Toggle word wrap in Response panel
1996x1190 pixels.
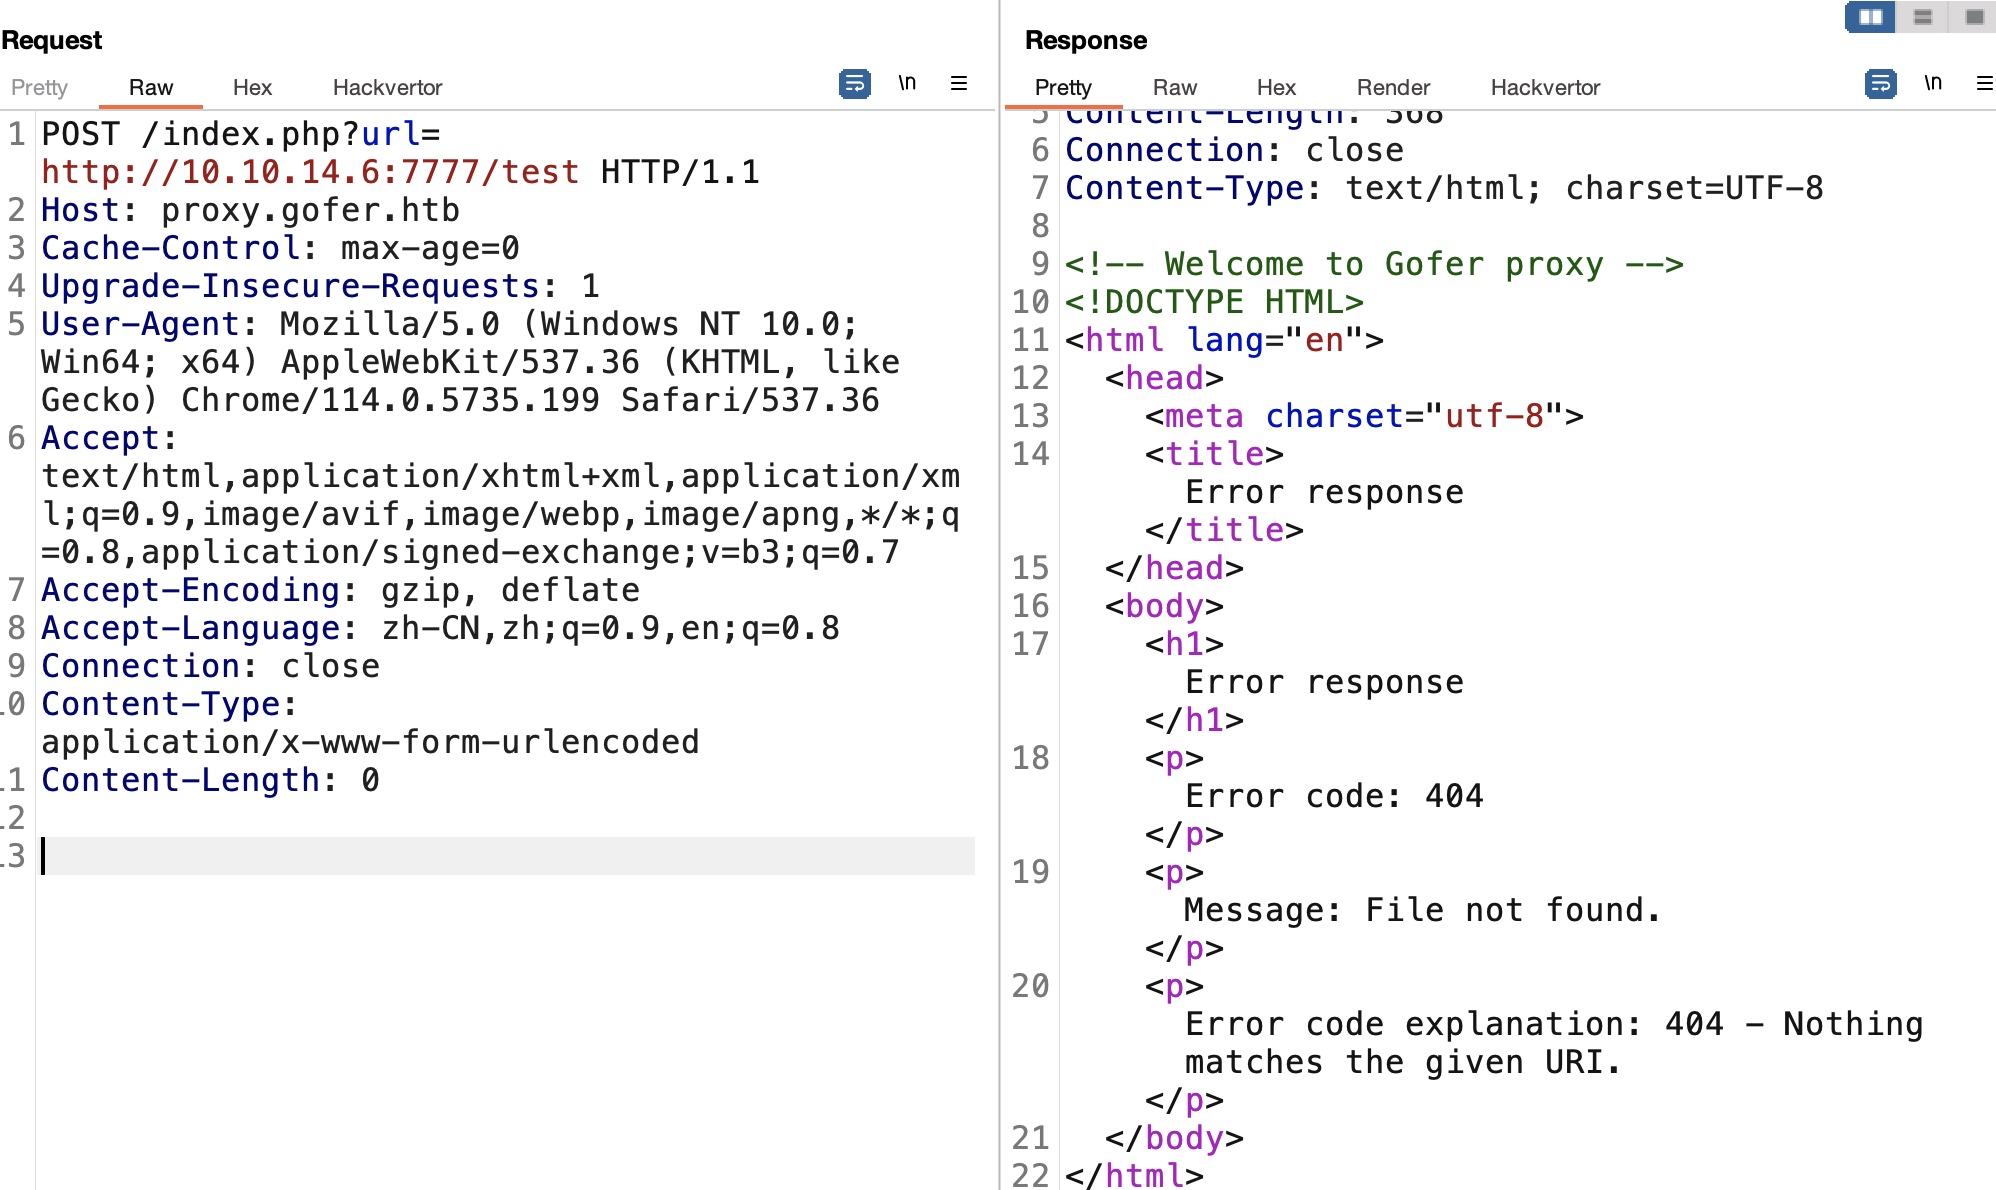click(x=1880, y=84)
